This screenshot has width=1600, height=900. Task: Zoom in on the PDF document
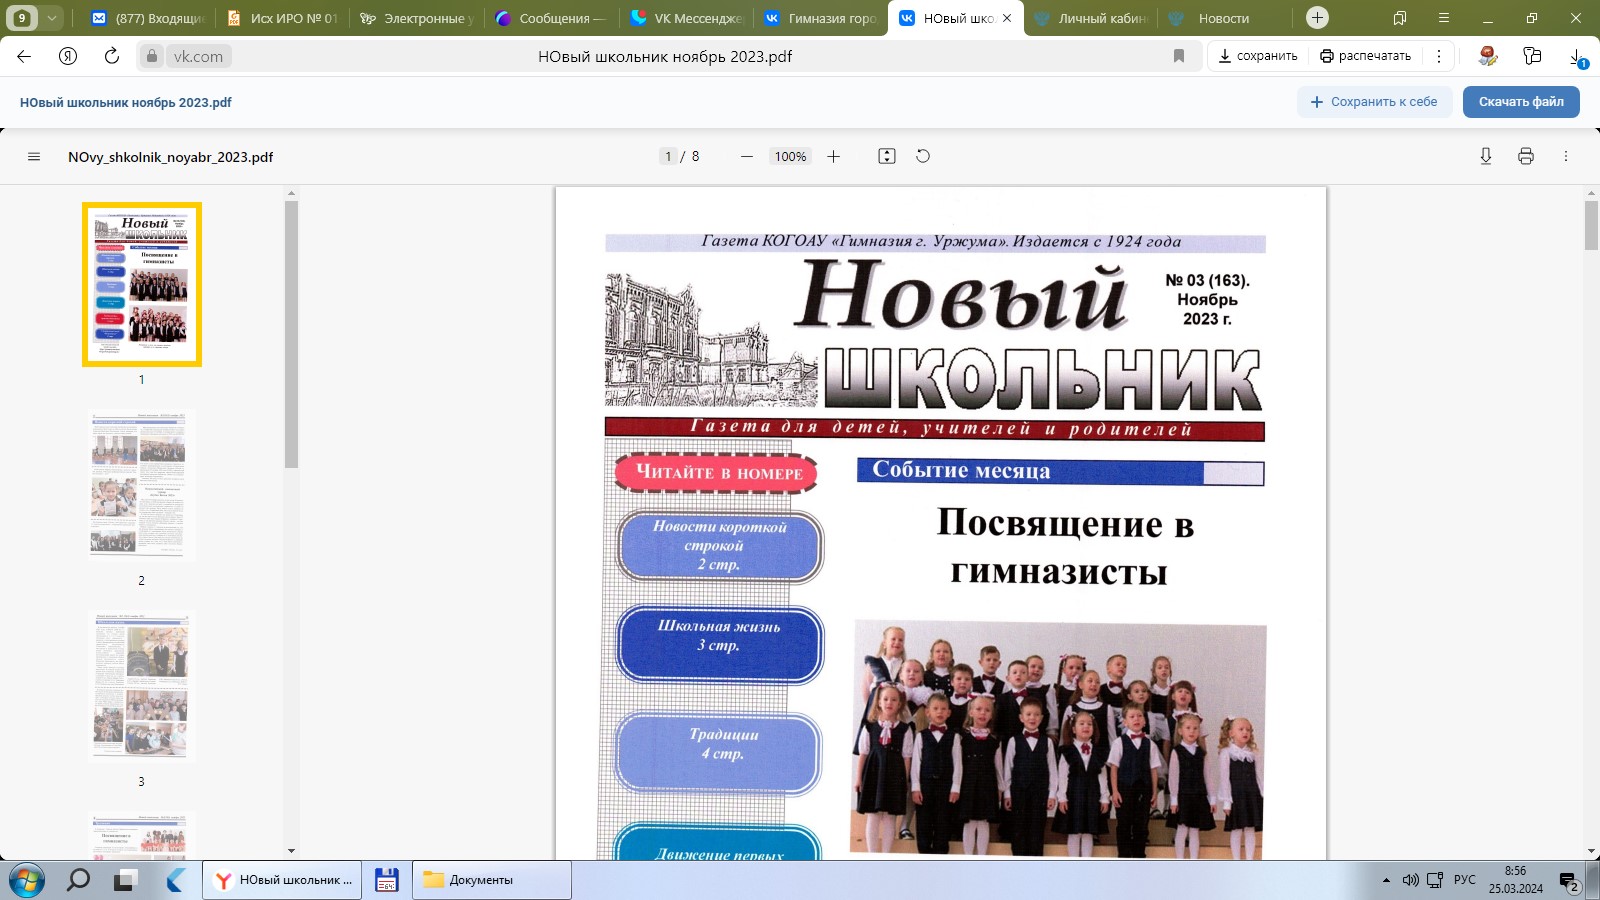tap(834, 156)
